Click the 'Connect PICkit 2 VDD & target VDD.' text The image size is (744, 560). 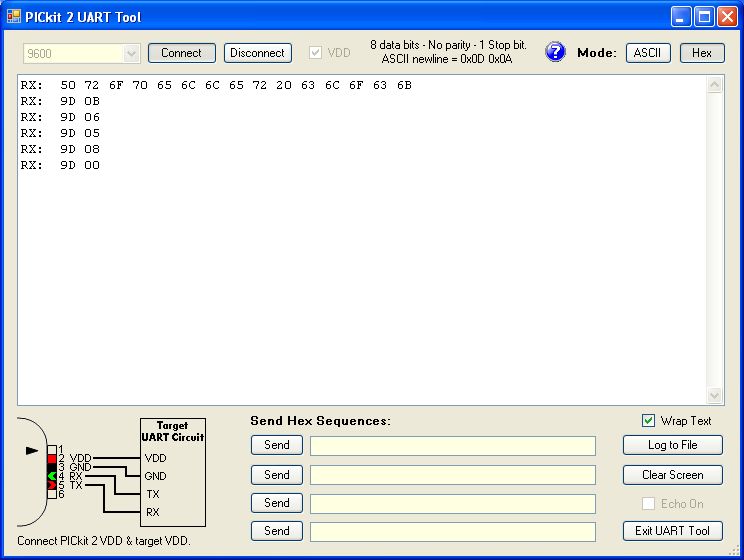point(104,541)
